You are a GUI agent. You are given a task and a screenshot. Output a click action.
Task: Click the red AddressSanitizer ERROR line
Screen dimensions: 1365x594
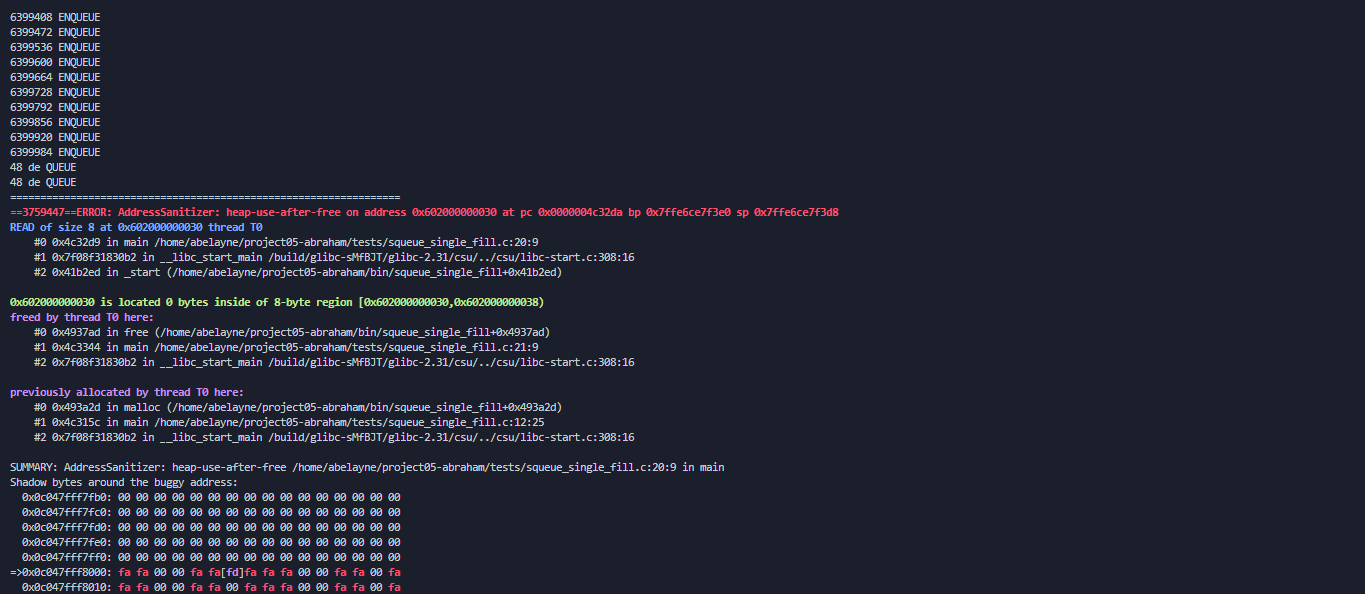click(x=424, y=212)
